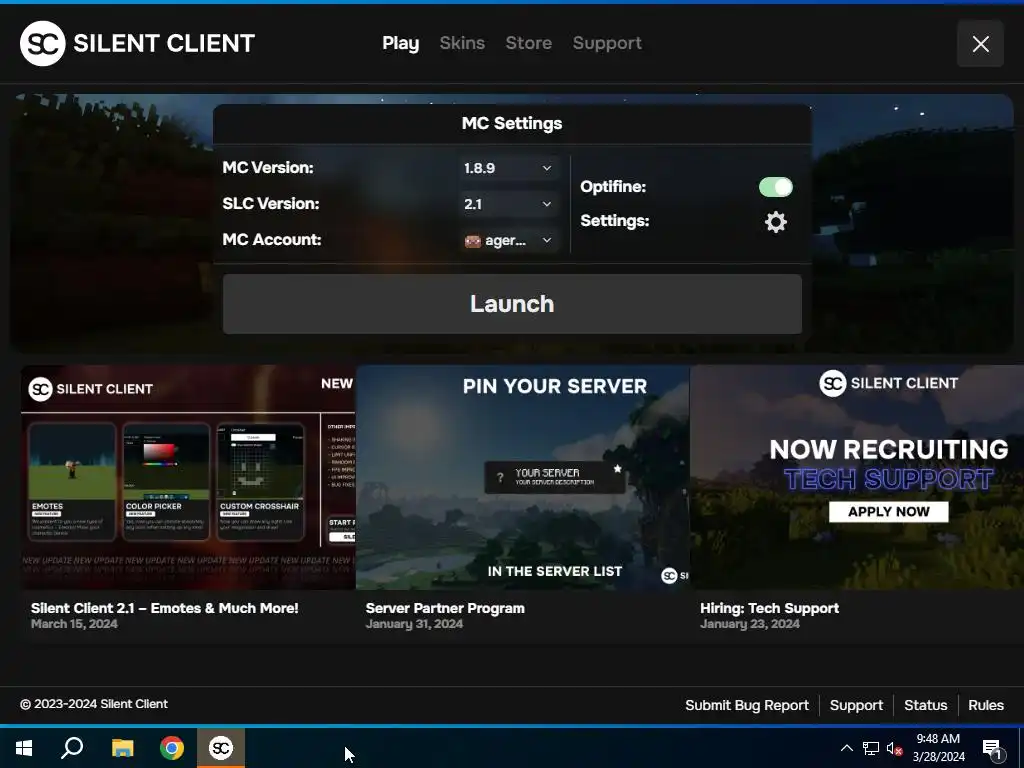Click the Launch button
This screenshot has height=768, width=1024.
pos(512,304)
